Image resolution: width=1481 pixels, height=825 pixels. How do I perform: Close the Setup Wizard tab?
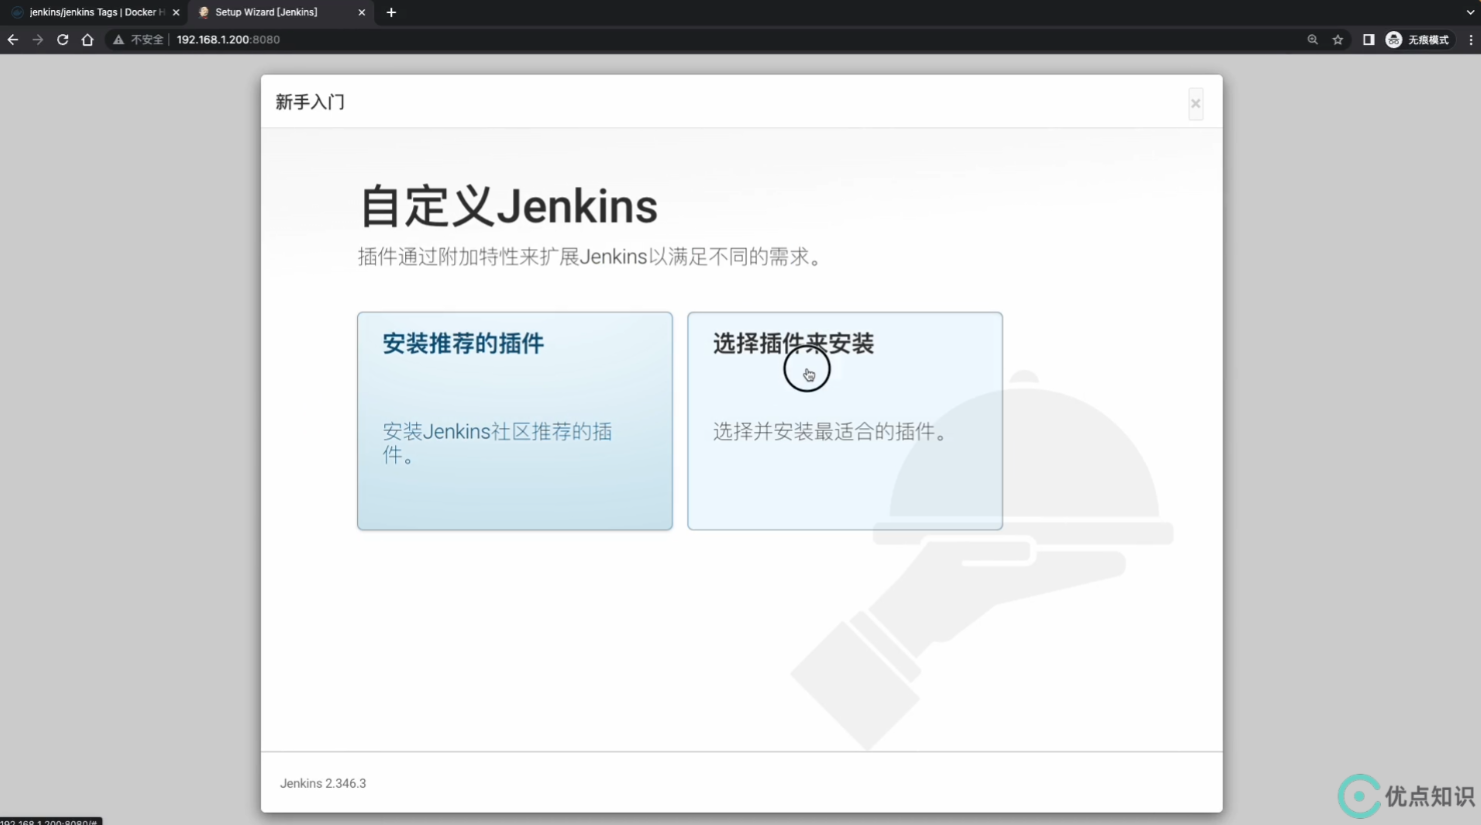(361, 12)
